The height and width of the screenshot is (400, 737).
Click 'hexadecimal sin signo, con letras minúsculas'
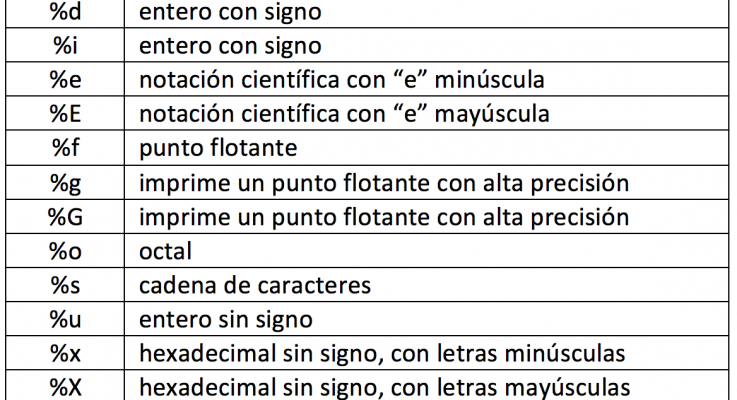pyautogui.click(x=382, y=353)
